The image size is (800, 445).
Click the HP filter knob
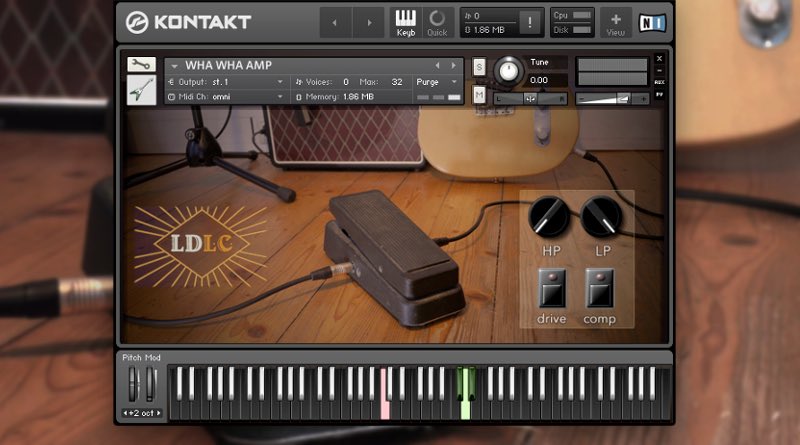pos(549,217)
